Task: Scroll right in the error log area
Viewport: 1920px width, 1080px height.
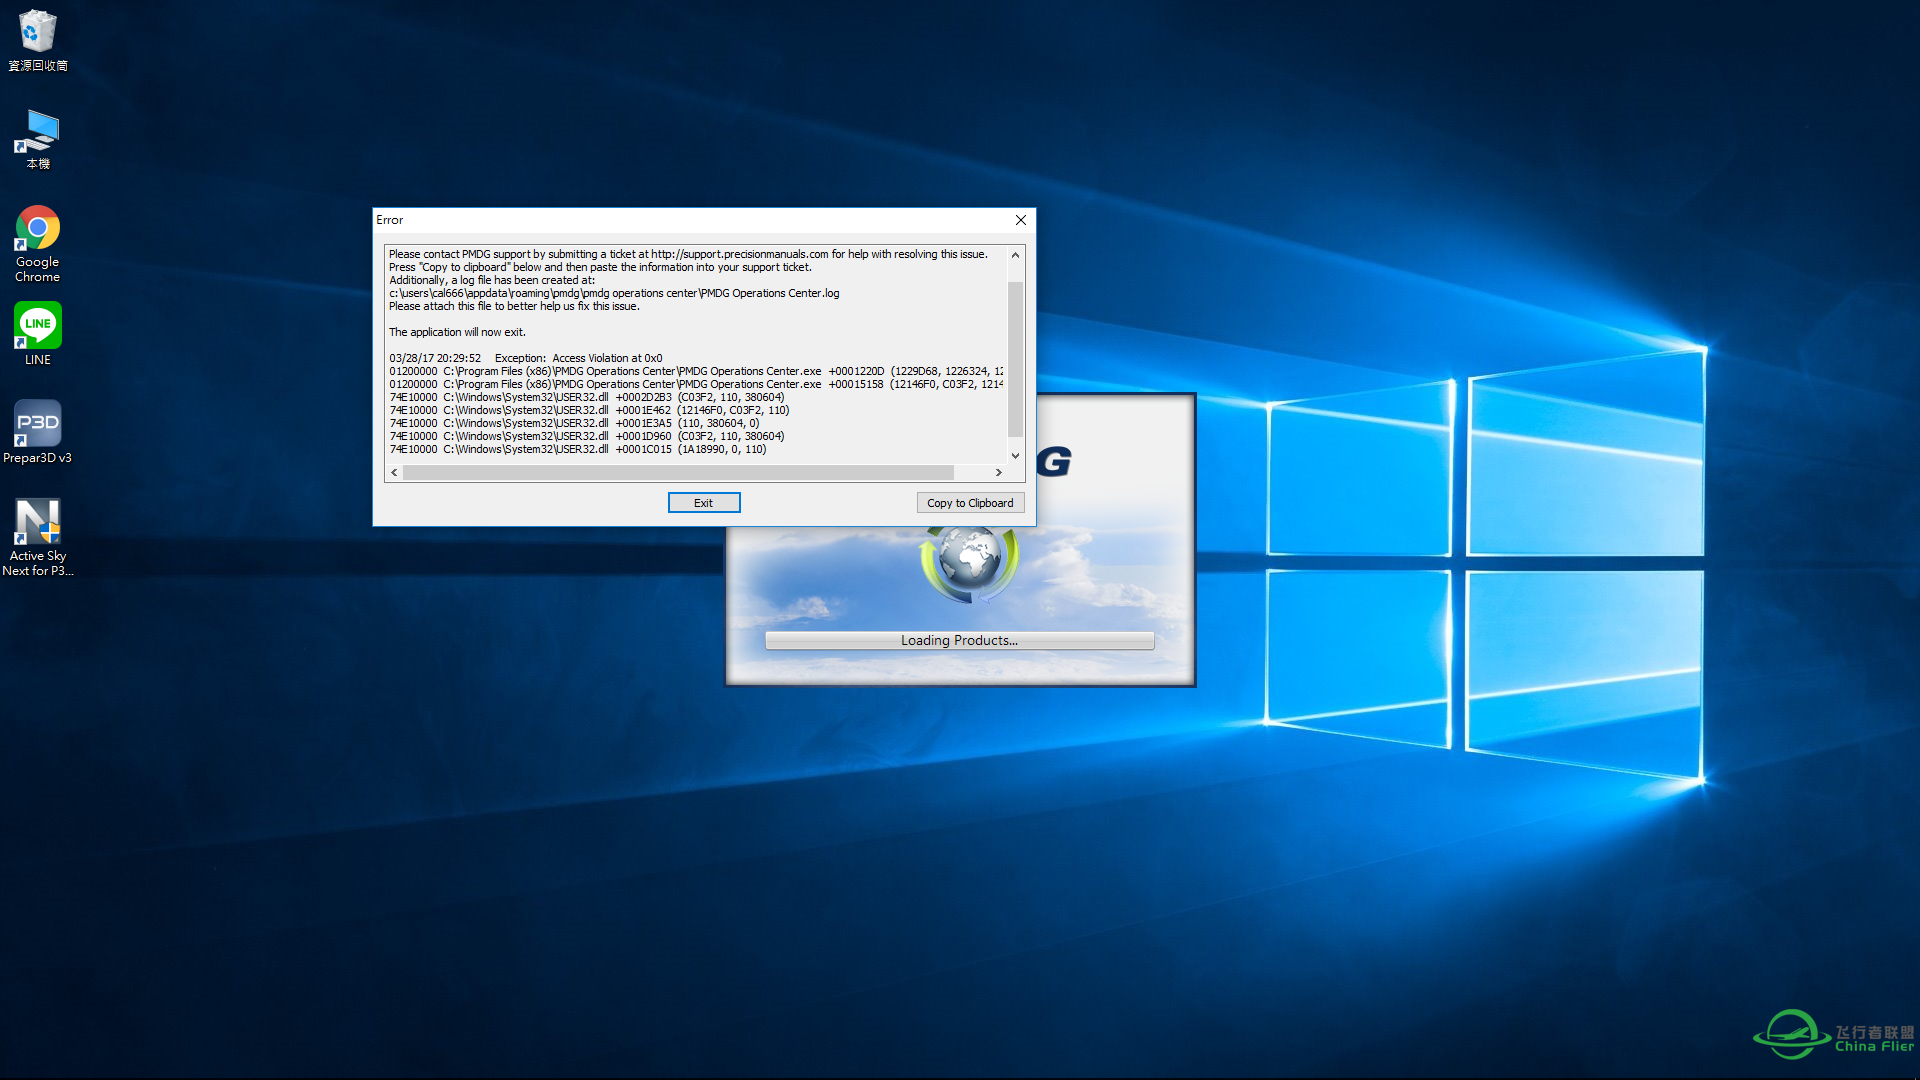Action: [1000, 471]
